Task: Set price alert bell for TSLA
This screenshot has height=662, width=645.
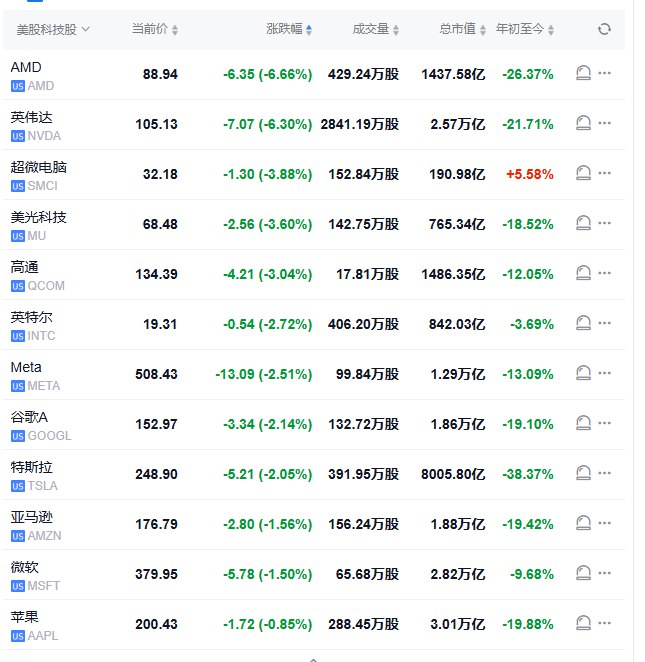Action: (583, 473)
